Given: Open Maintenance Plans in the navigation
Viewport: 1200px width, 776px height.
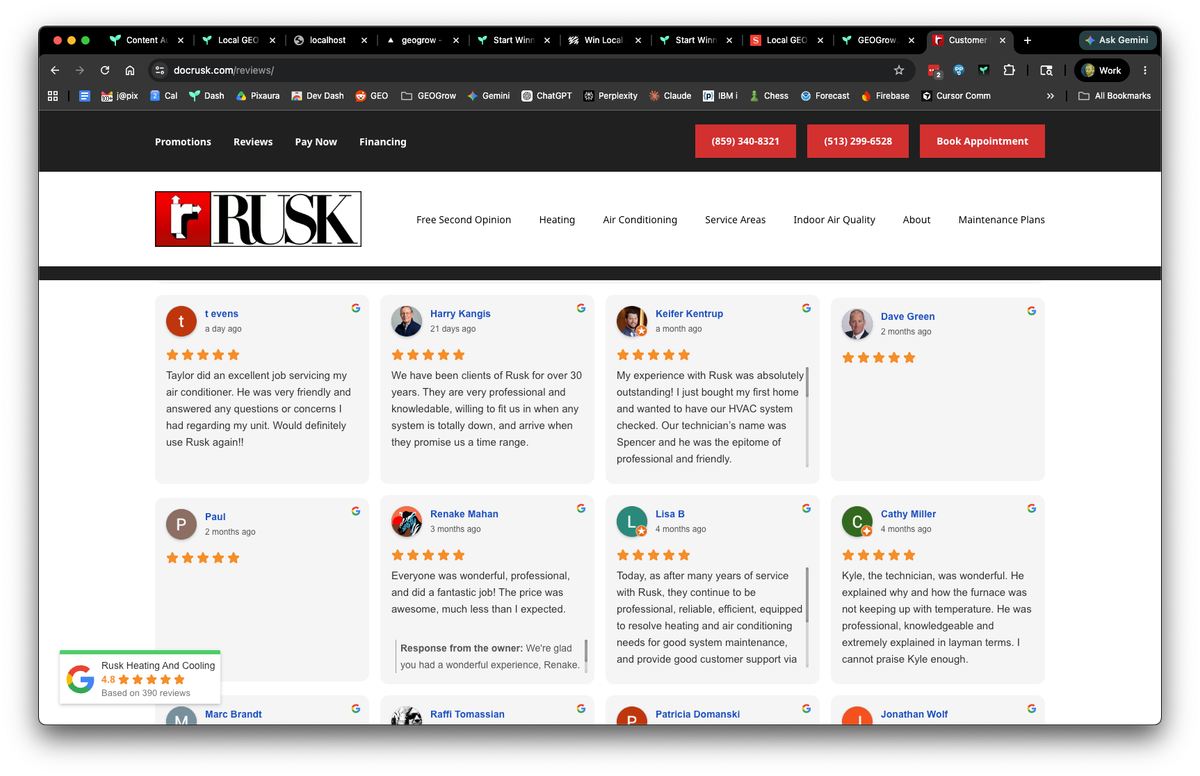Looking at the screenshot, I should pos(1001,220).
